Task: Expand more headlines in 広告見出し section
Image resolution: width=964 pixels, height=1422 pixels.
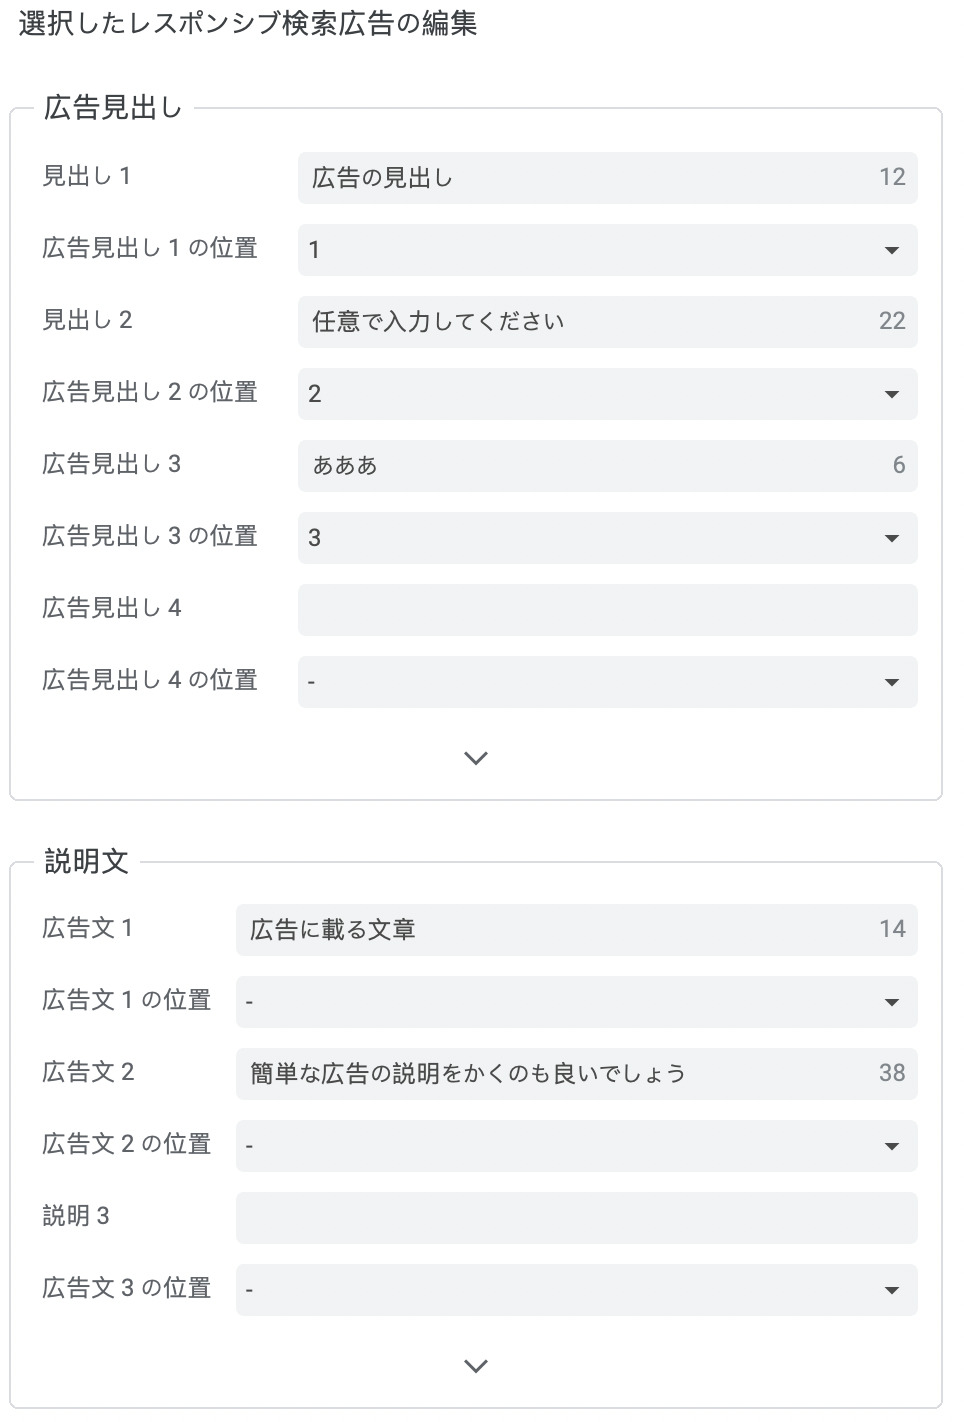Action: click(476, 758)
